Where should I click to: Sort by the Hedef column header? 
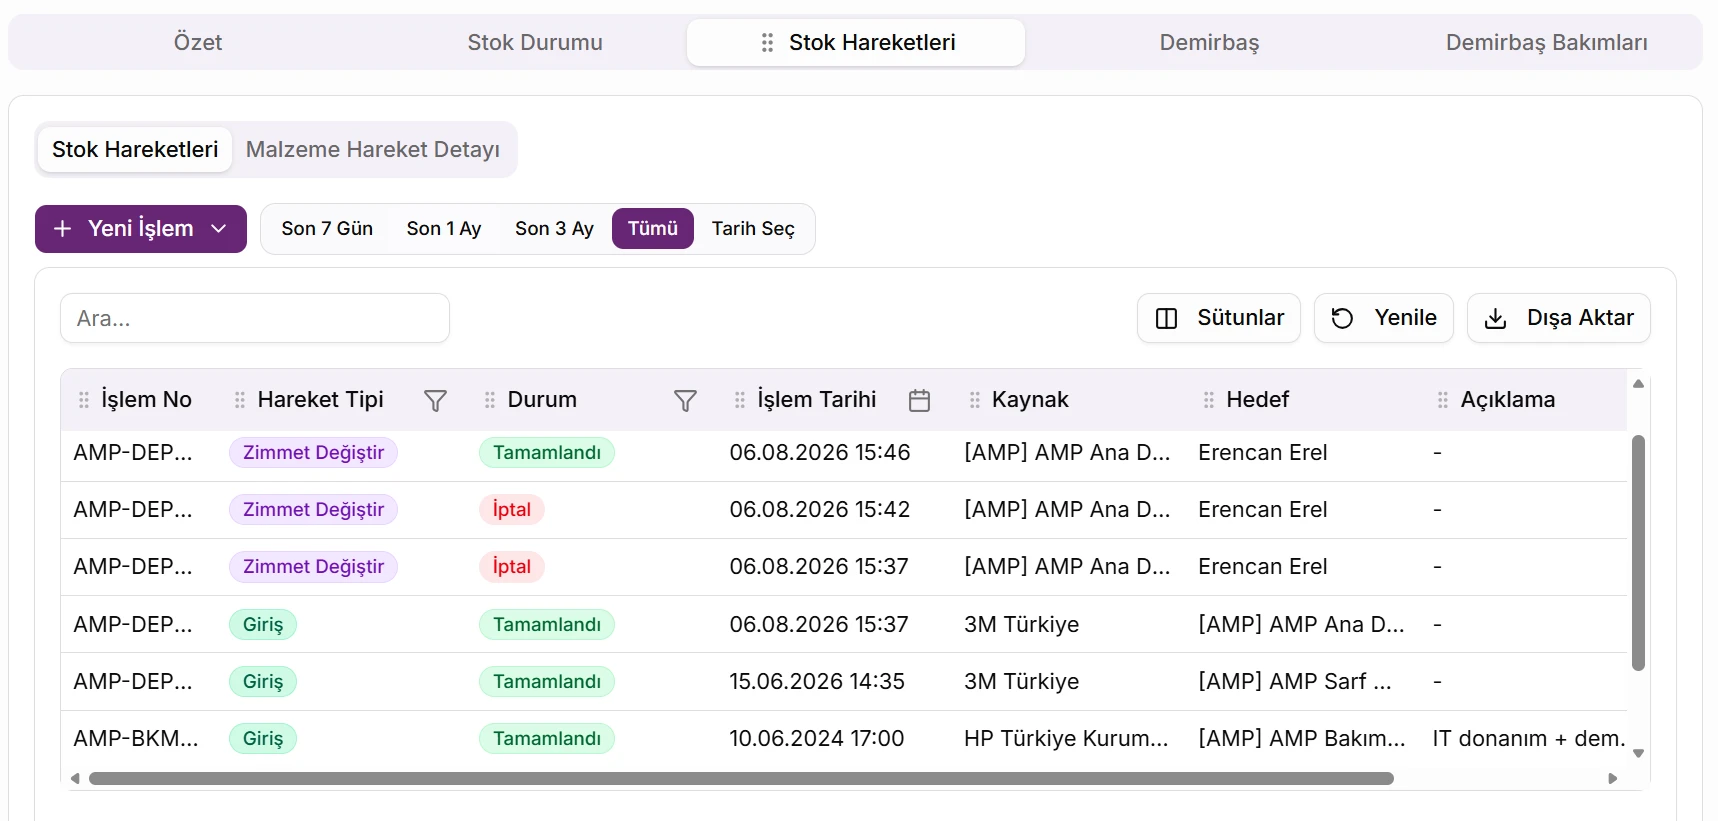coord(1258,400)
